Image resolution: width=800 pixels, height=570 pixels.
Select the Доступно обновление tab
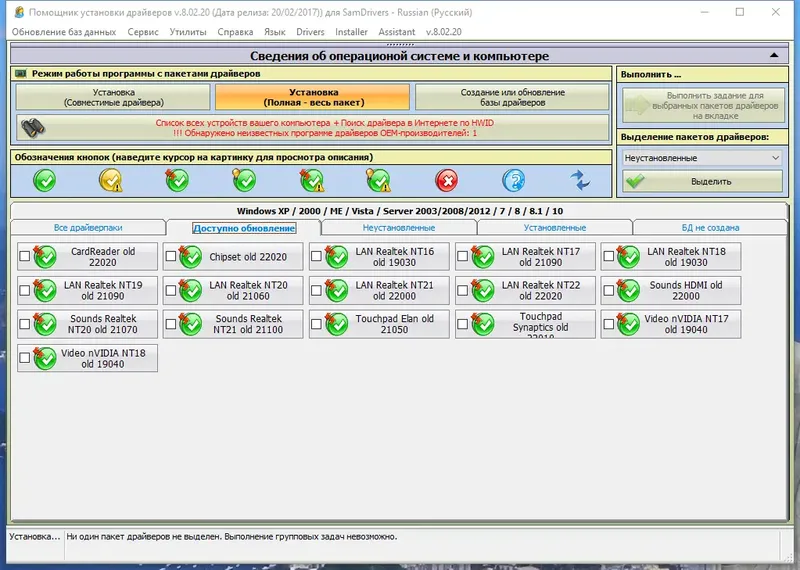(244, 228)
